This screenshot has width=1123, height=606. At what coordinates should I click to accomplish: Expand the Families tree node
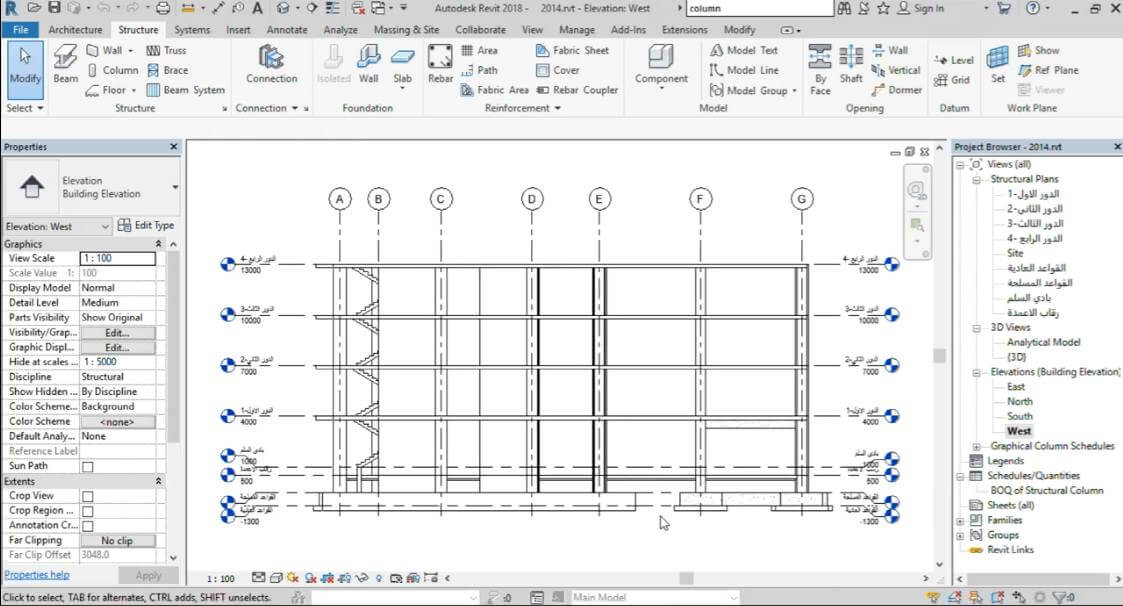(x=961, y=520)
